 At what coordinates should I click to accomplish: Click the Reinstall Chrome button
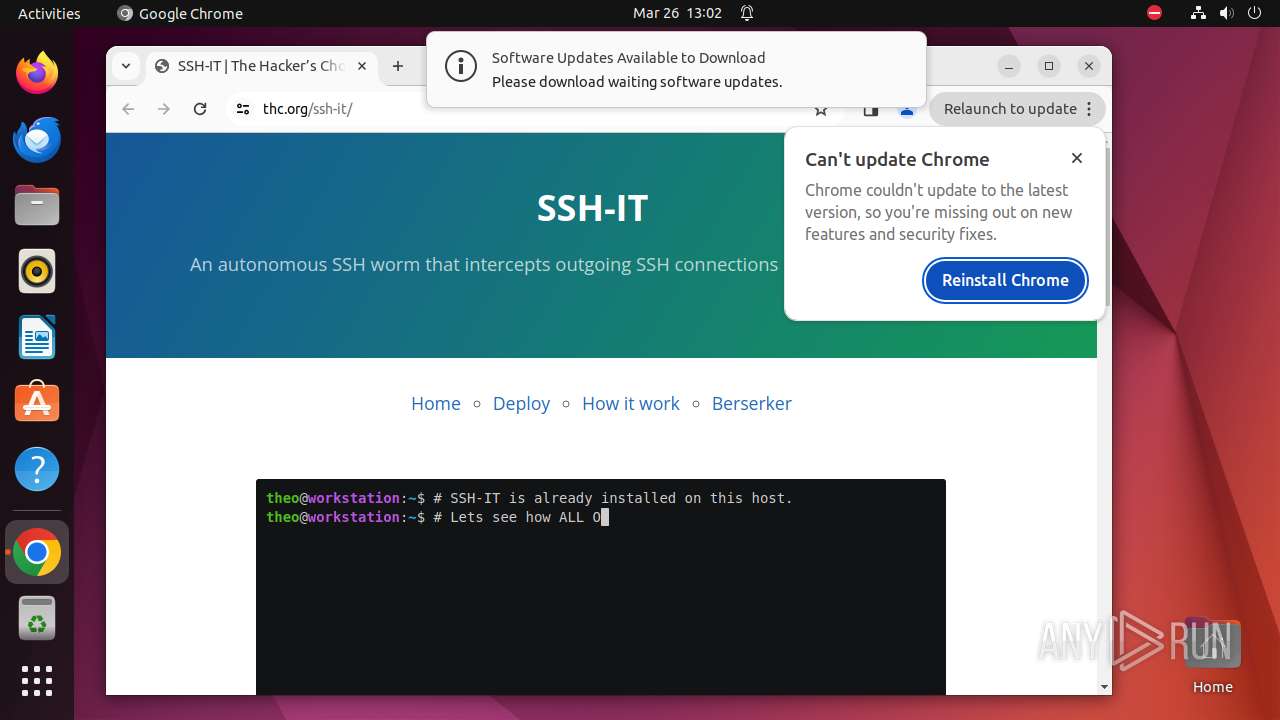click(x=1005, y=280)
